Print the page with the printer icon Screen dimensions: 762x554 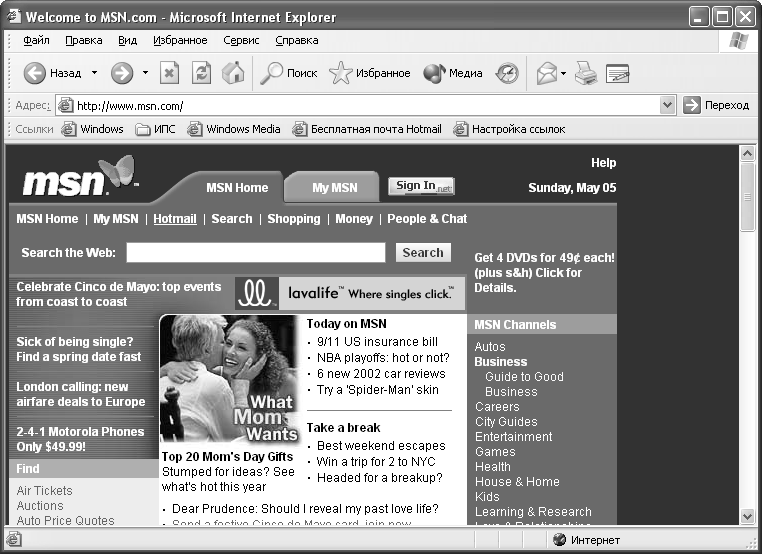tap(586, 73)
